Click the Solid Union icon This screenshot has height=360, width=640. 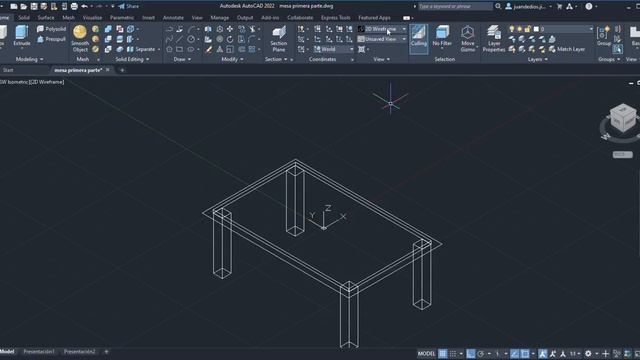click(x=108, y=29)
